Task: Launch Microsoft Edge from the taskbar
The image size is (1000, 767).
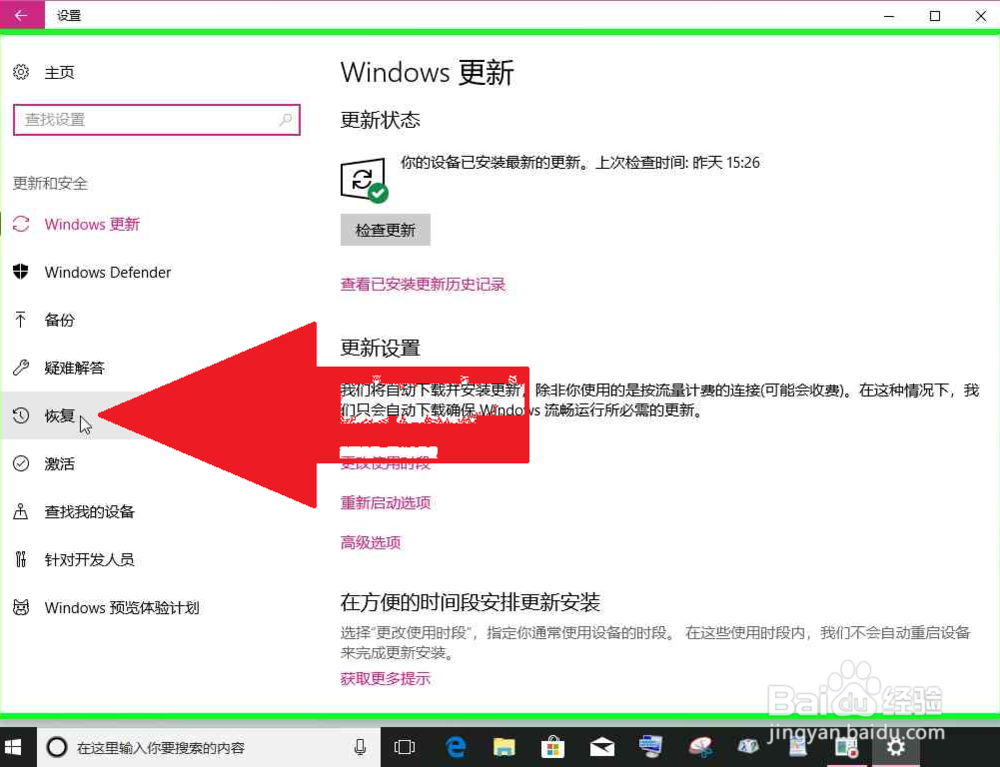Action: coord(455,747)
